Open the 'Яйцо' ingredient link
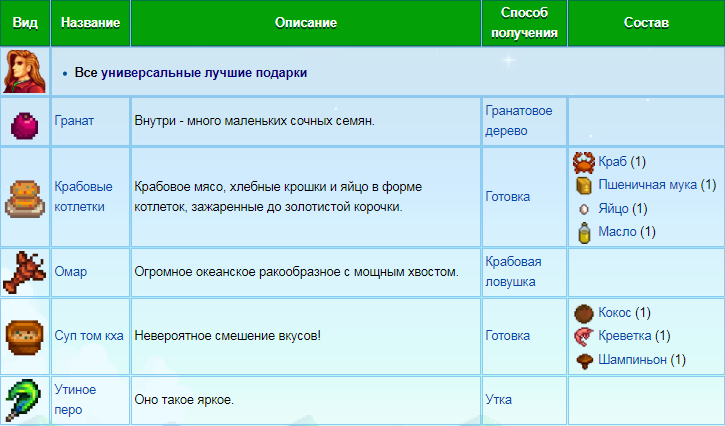 [x=614, y=209]
